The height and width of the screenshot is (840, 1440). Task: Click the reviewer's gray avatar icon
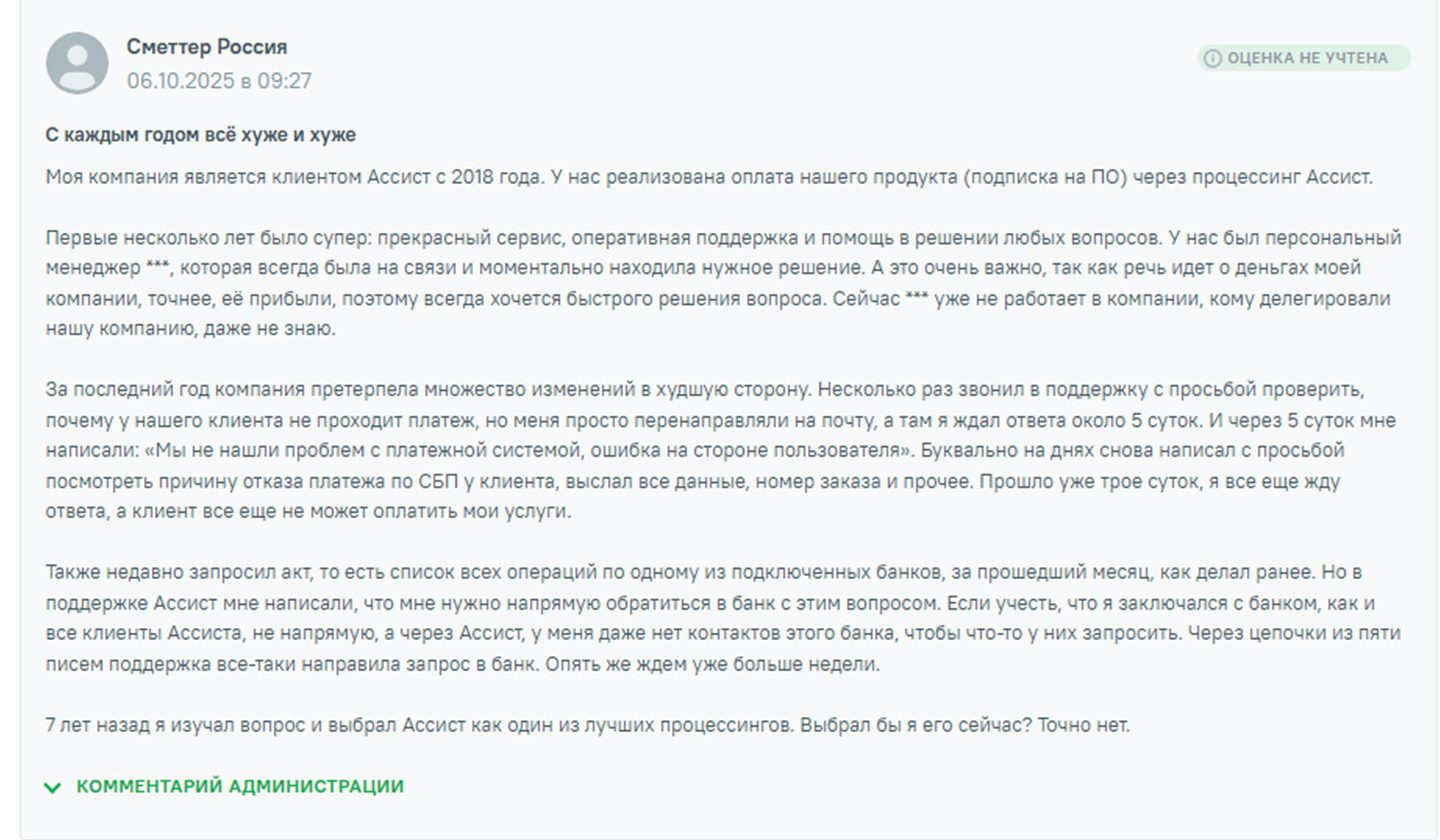click(77, 63)
